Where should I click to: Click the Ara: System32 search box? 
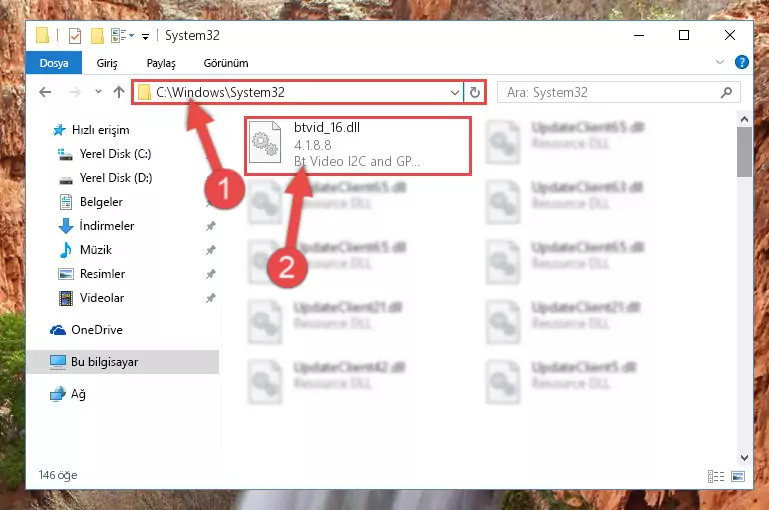618,92
